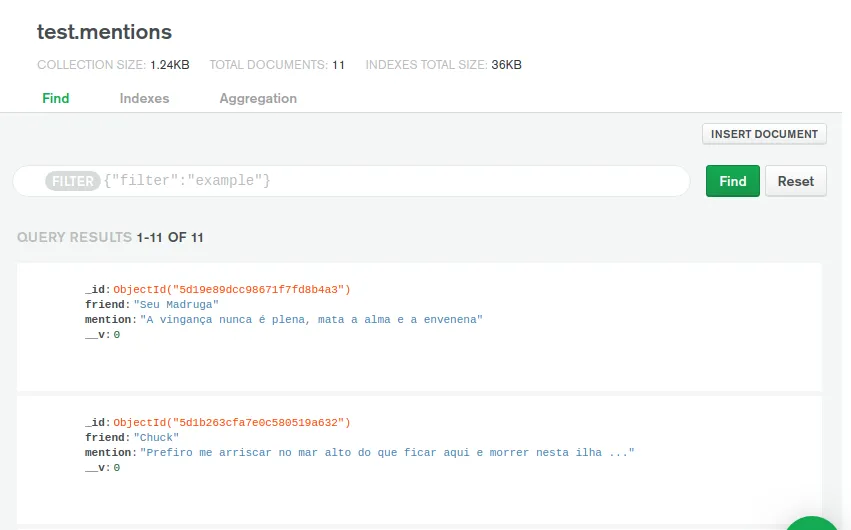Screen dimensions: 851x530
Task: Open the Aggregation tab
Action: (258, 98)
